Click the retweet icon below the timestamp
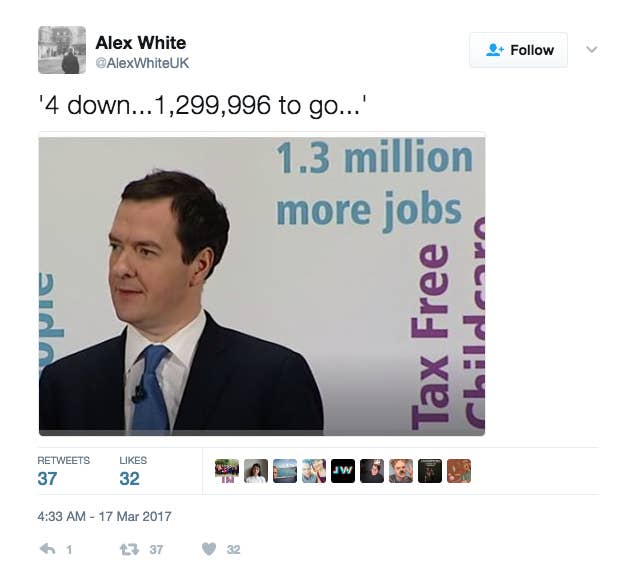Image resolution: width=635 pixels, height=588 pixels. (130, 549)
